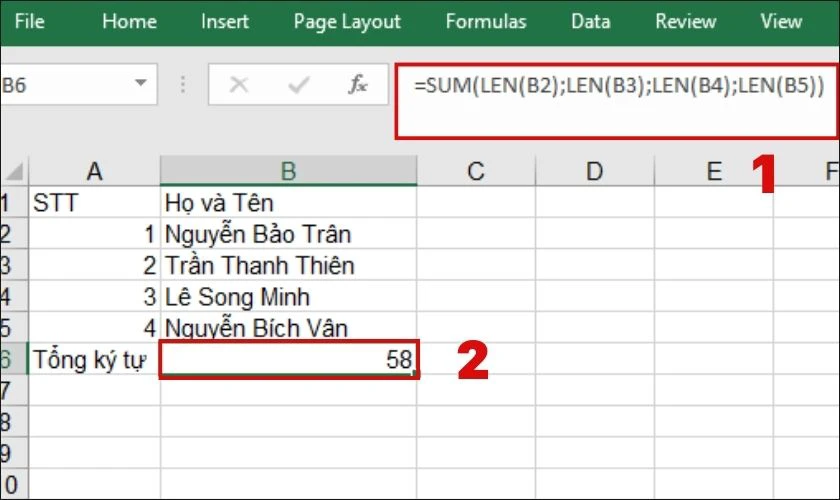The width and height of the screenshot is (840, 500).
Task: Select column C header
Action: pos(476,171)
